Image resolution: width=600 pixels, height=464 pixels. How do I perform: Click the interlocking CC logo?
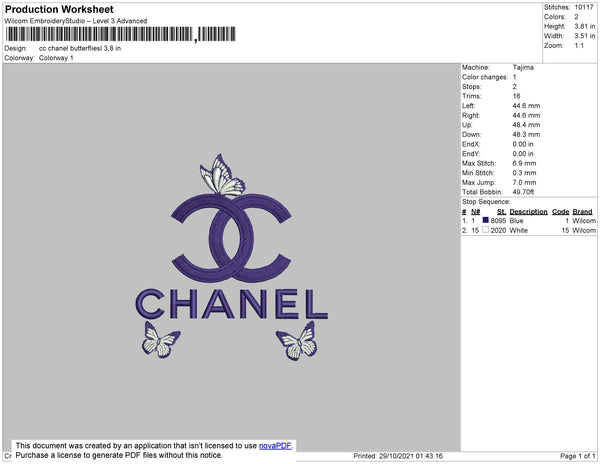[231, 238]
